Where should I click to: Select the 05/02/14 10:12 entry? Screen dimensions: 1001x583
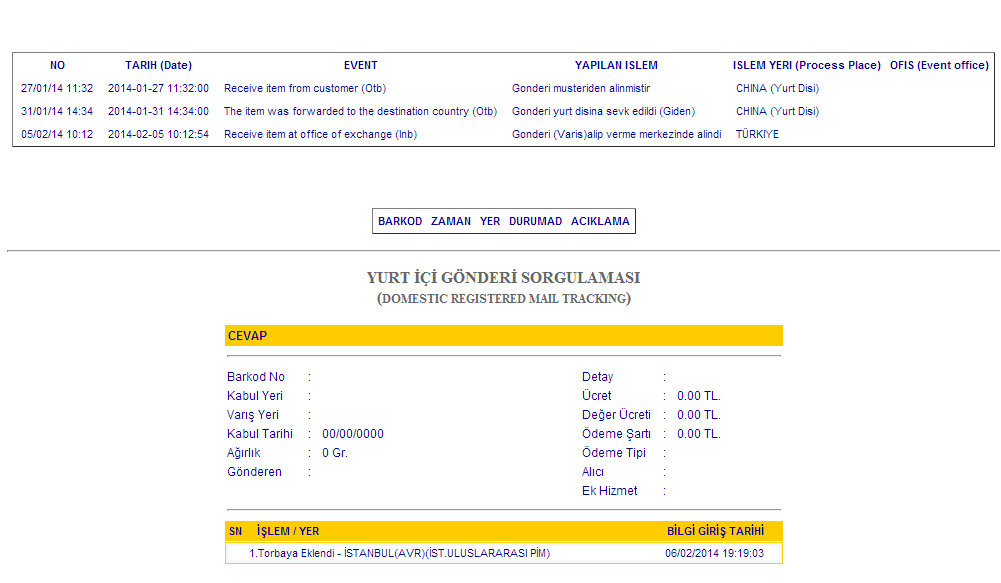(x=57, y=134)
